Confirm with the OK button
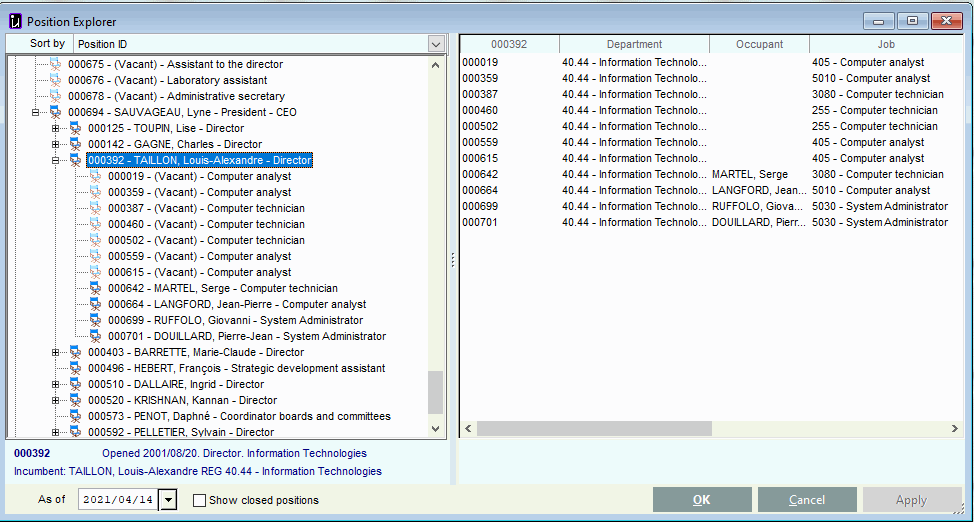Screen dimensions: 974x522 point(702,500)
